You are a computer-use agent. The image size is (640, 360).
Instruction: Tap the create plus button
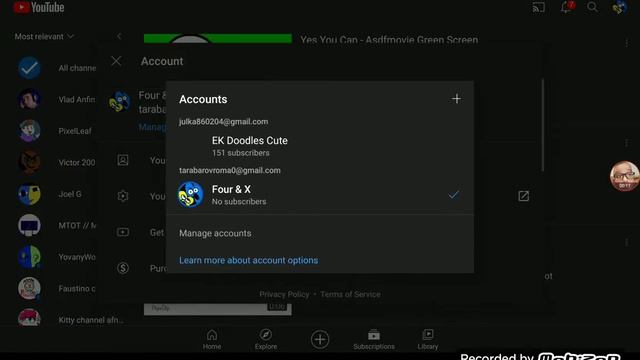pyautogui.click(x=320, y=339)
